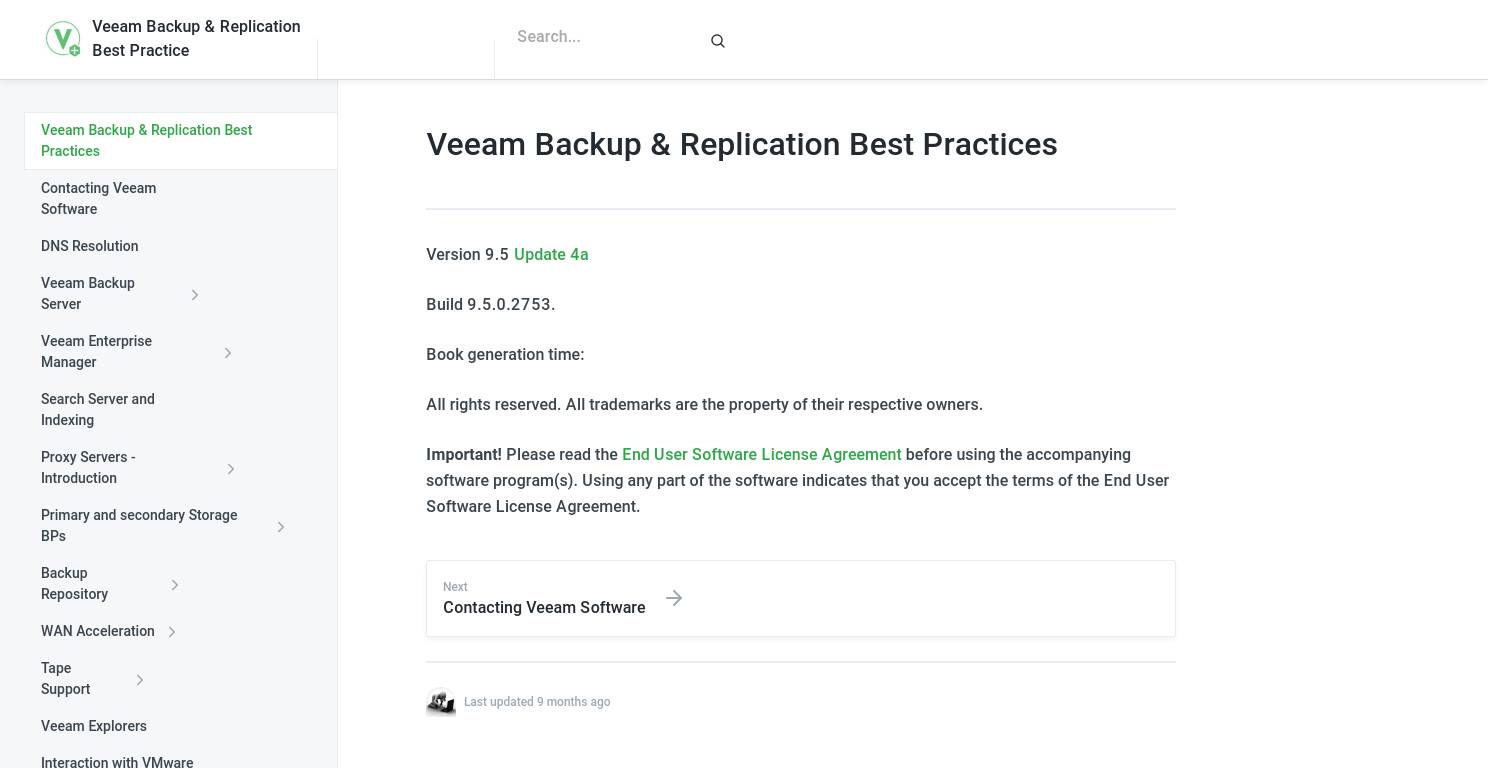Click the Next: Contacting Veeam Software card
The height and width of the screenshot is (768, 1488).
point(800,598)
